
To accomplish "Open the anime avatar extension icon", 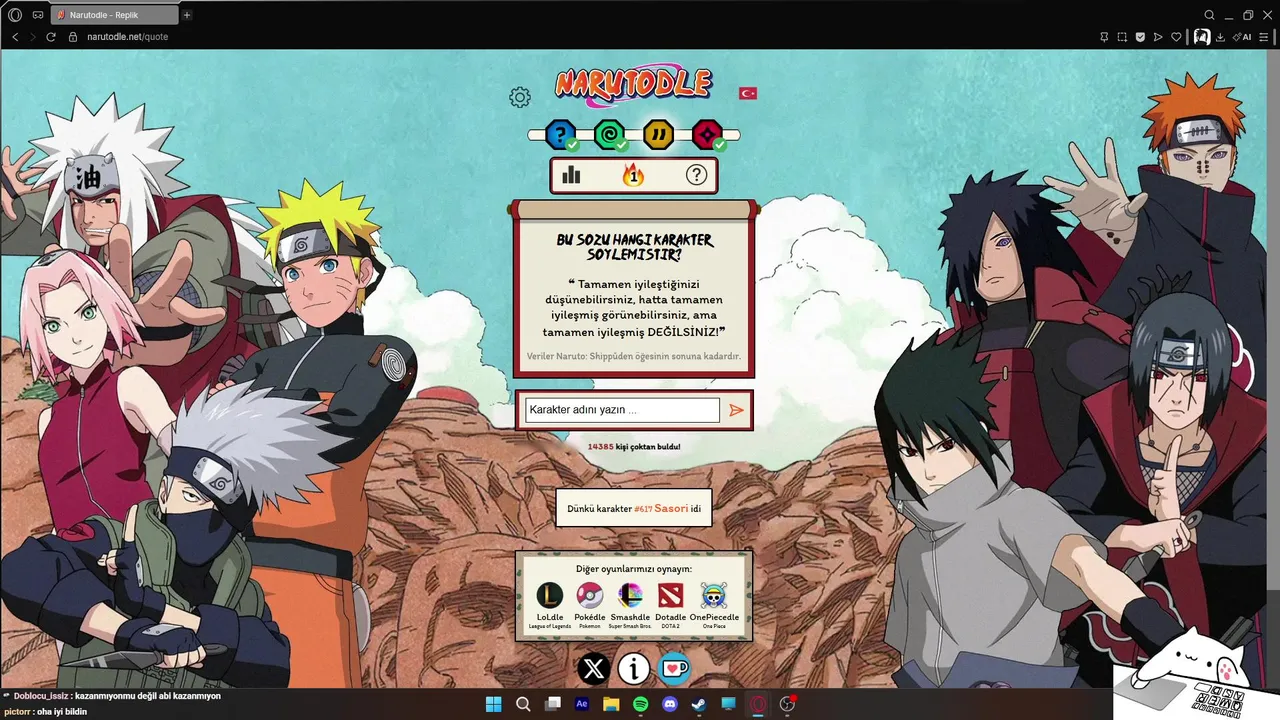I will (x=1202, y=37).
